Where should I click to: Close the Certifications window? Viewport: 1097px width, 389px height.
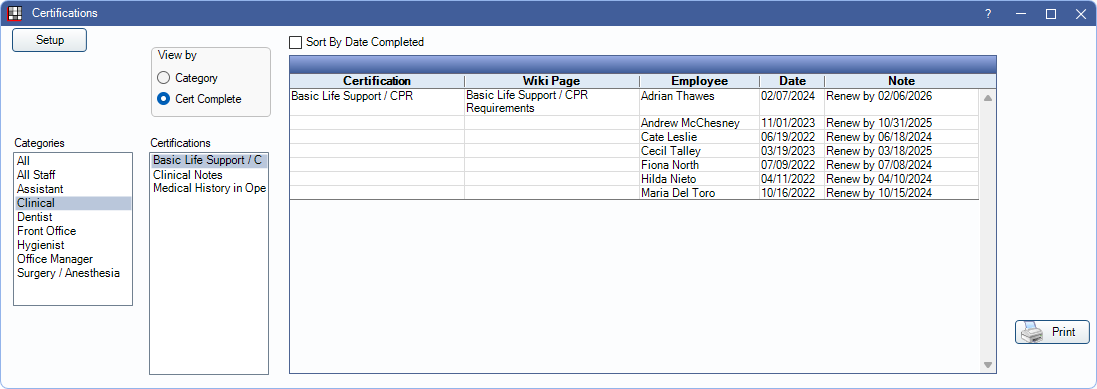[1080, 13]
